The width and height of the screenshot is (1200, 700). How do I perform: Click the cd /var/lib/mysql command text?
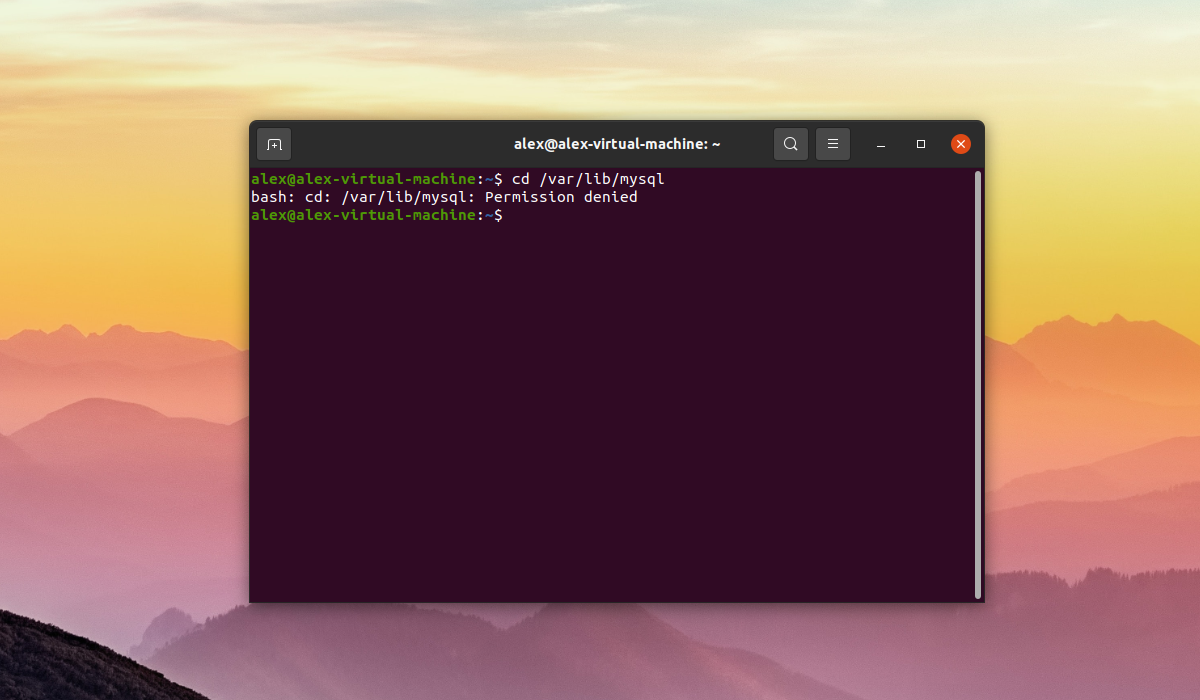click(588, 179)
